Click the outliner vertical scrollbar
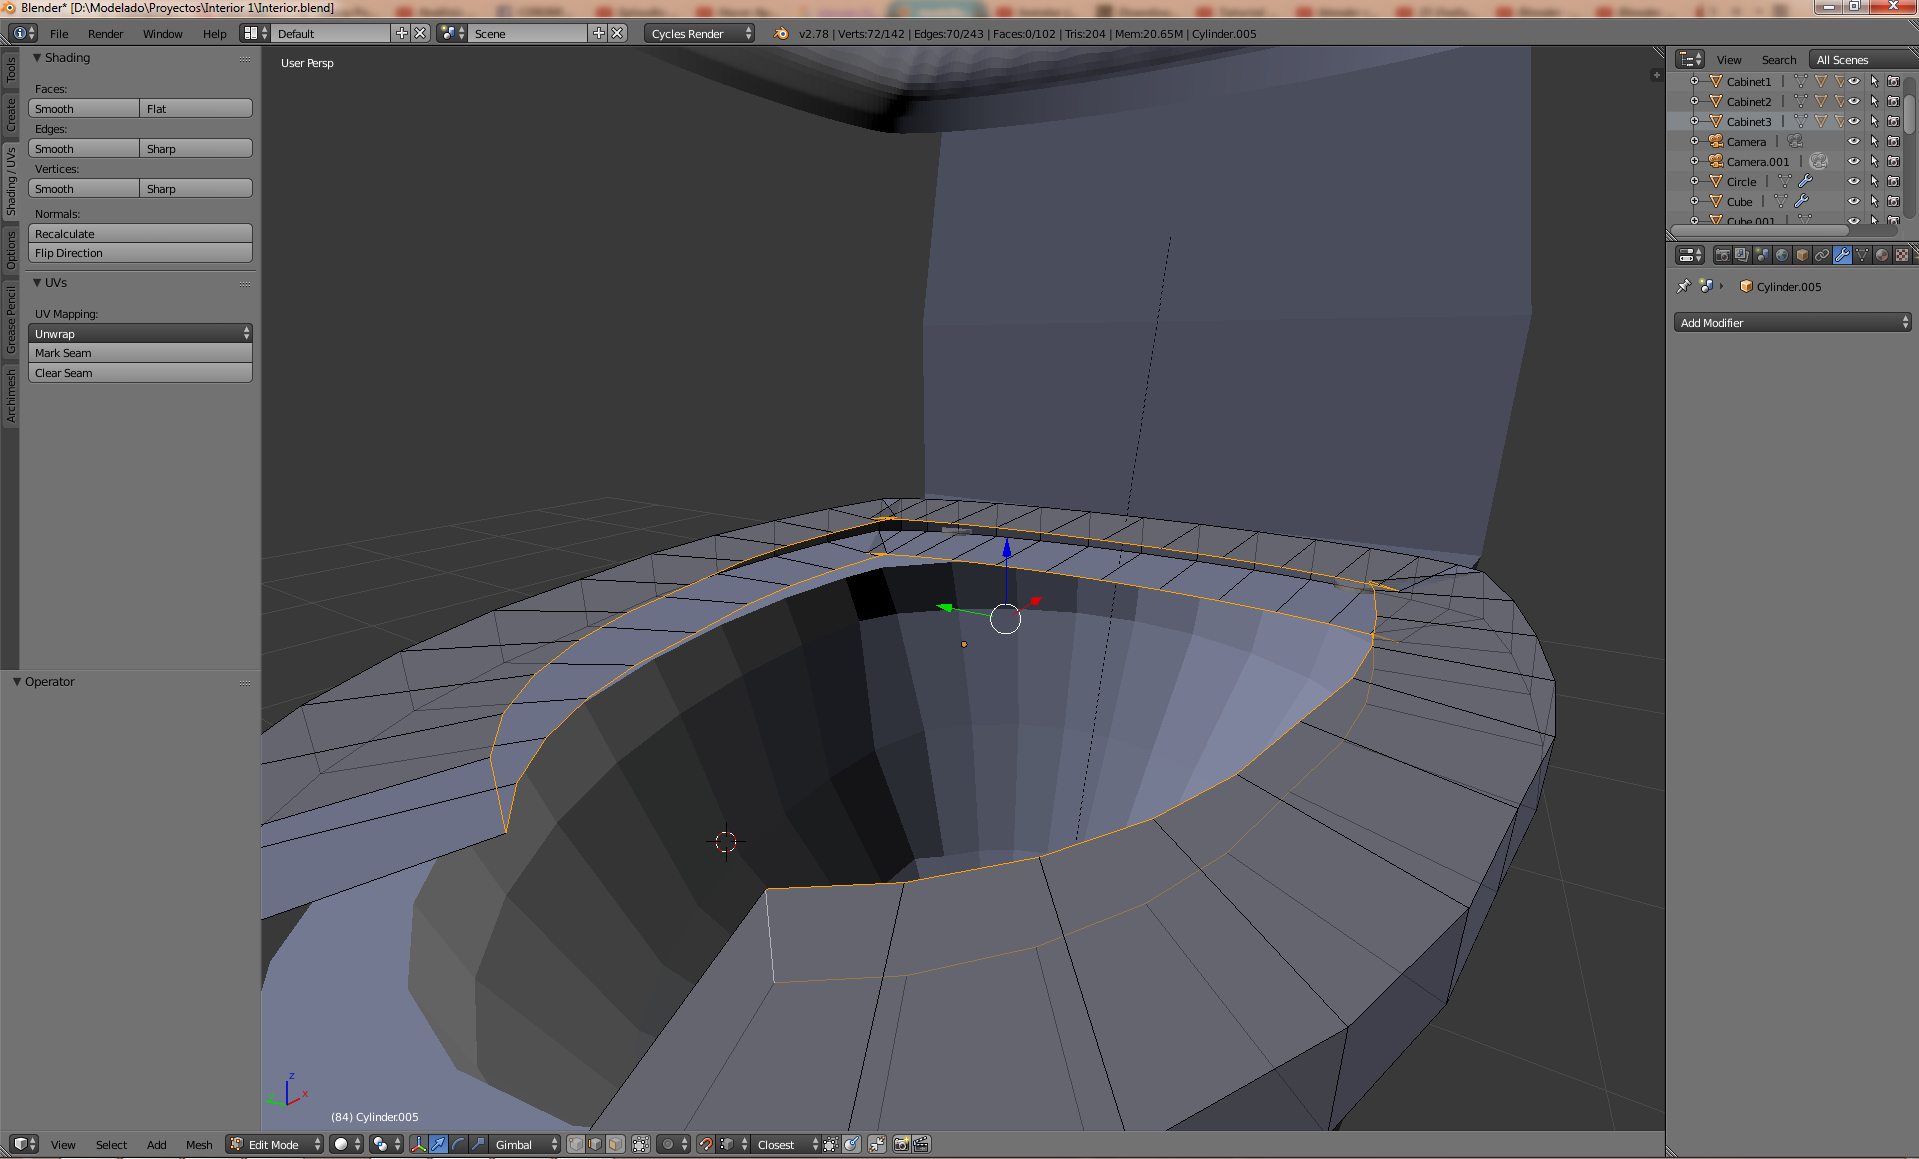 pos(1909,113)
